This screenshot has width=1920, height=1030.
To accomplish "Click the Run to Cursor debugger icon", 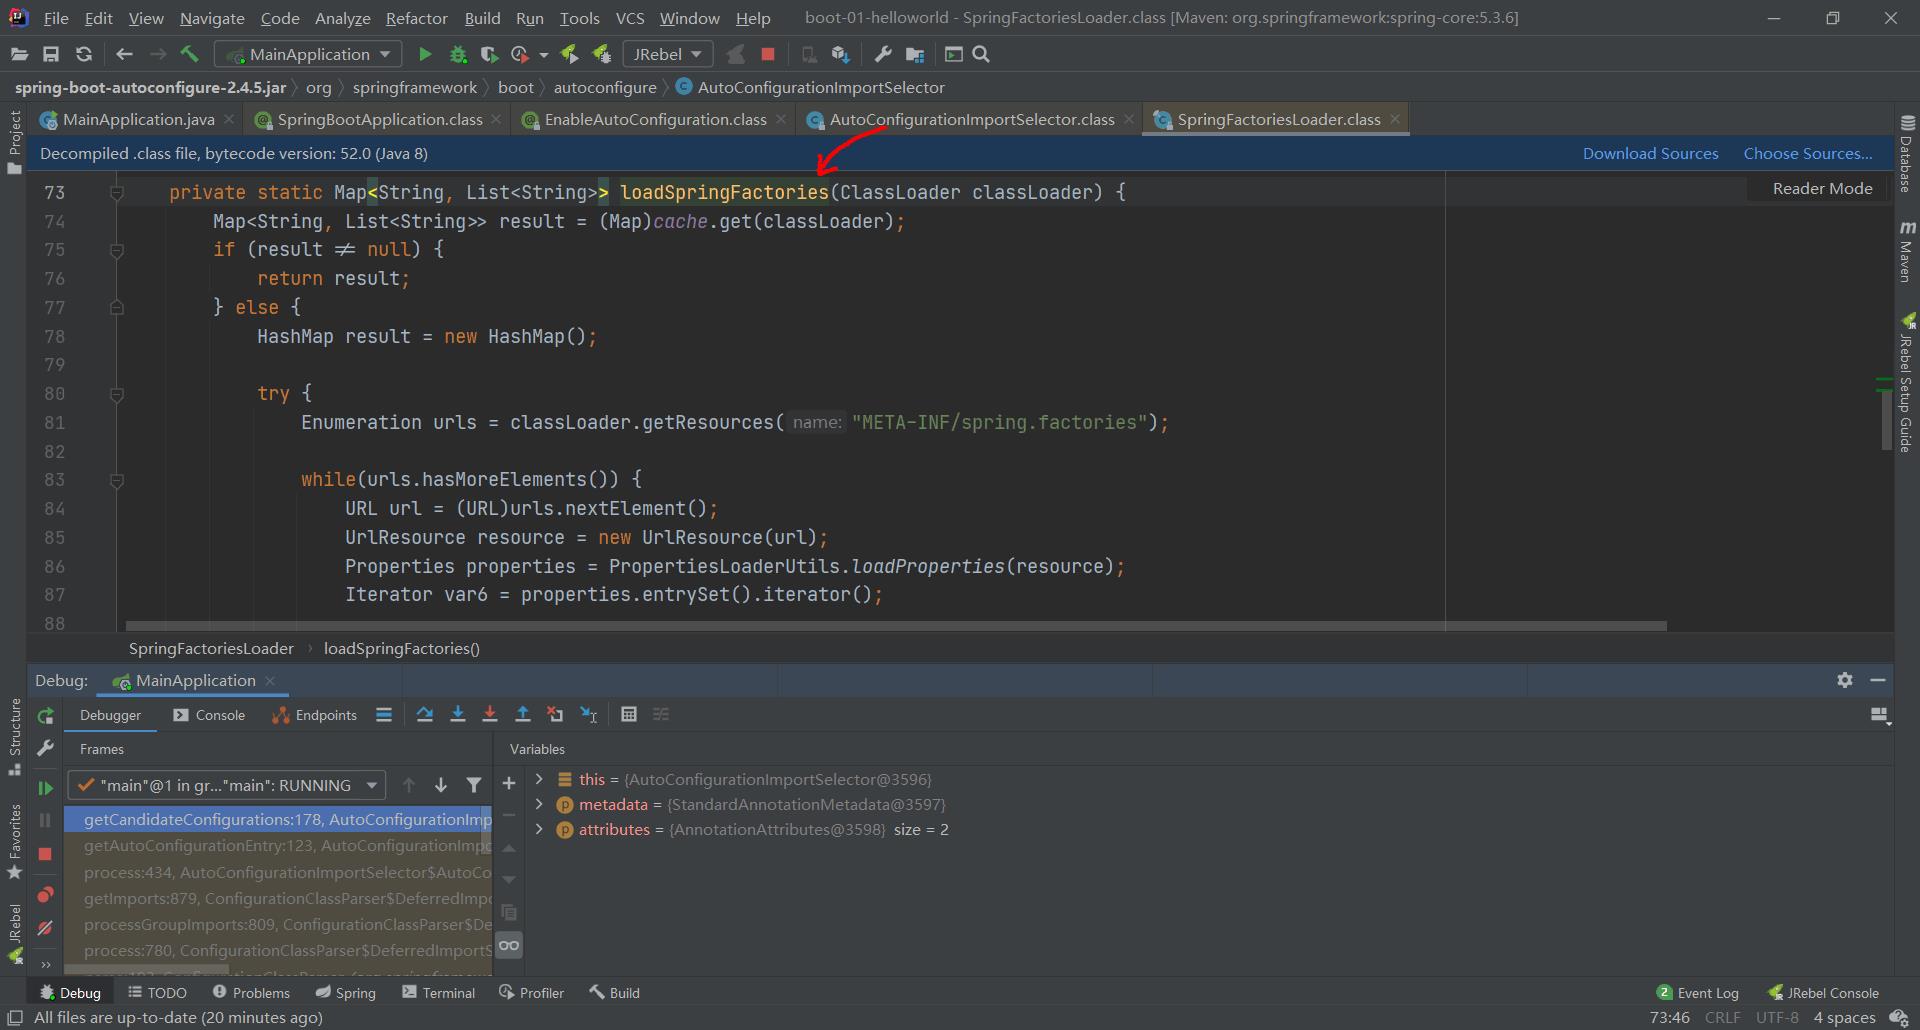I will [x=589, y=714].
